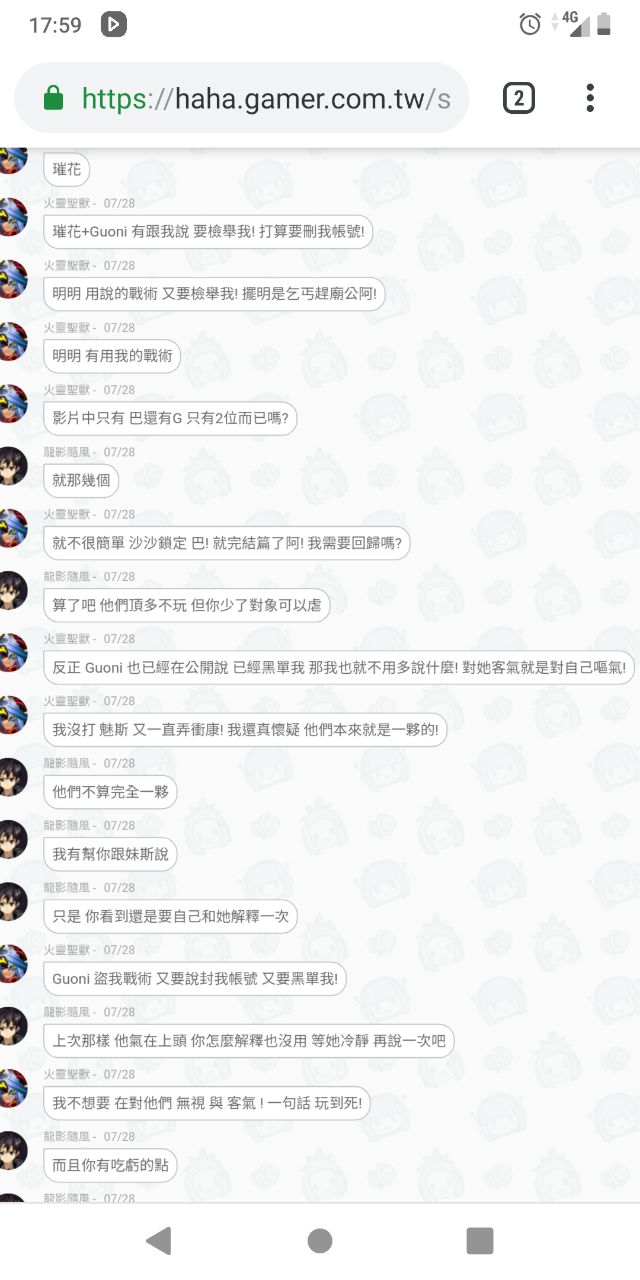Tap avatar beside the 就那幾個 message

click(12, 466)
